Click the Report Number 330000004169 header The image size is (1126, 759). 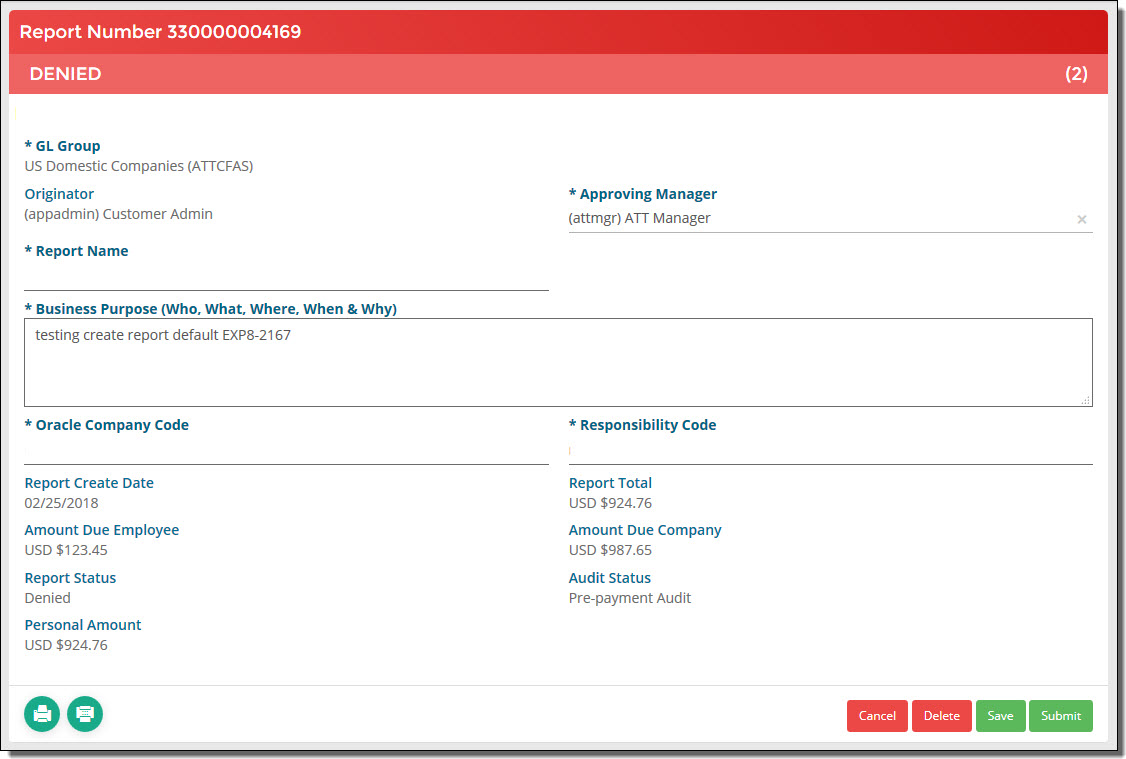coord(160,32)
